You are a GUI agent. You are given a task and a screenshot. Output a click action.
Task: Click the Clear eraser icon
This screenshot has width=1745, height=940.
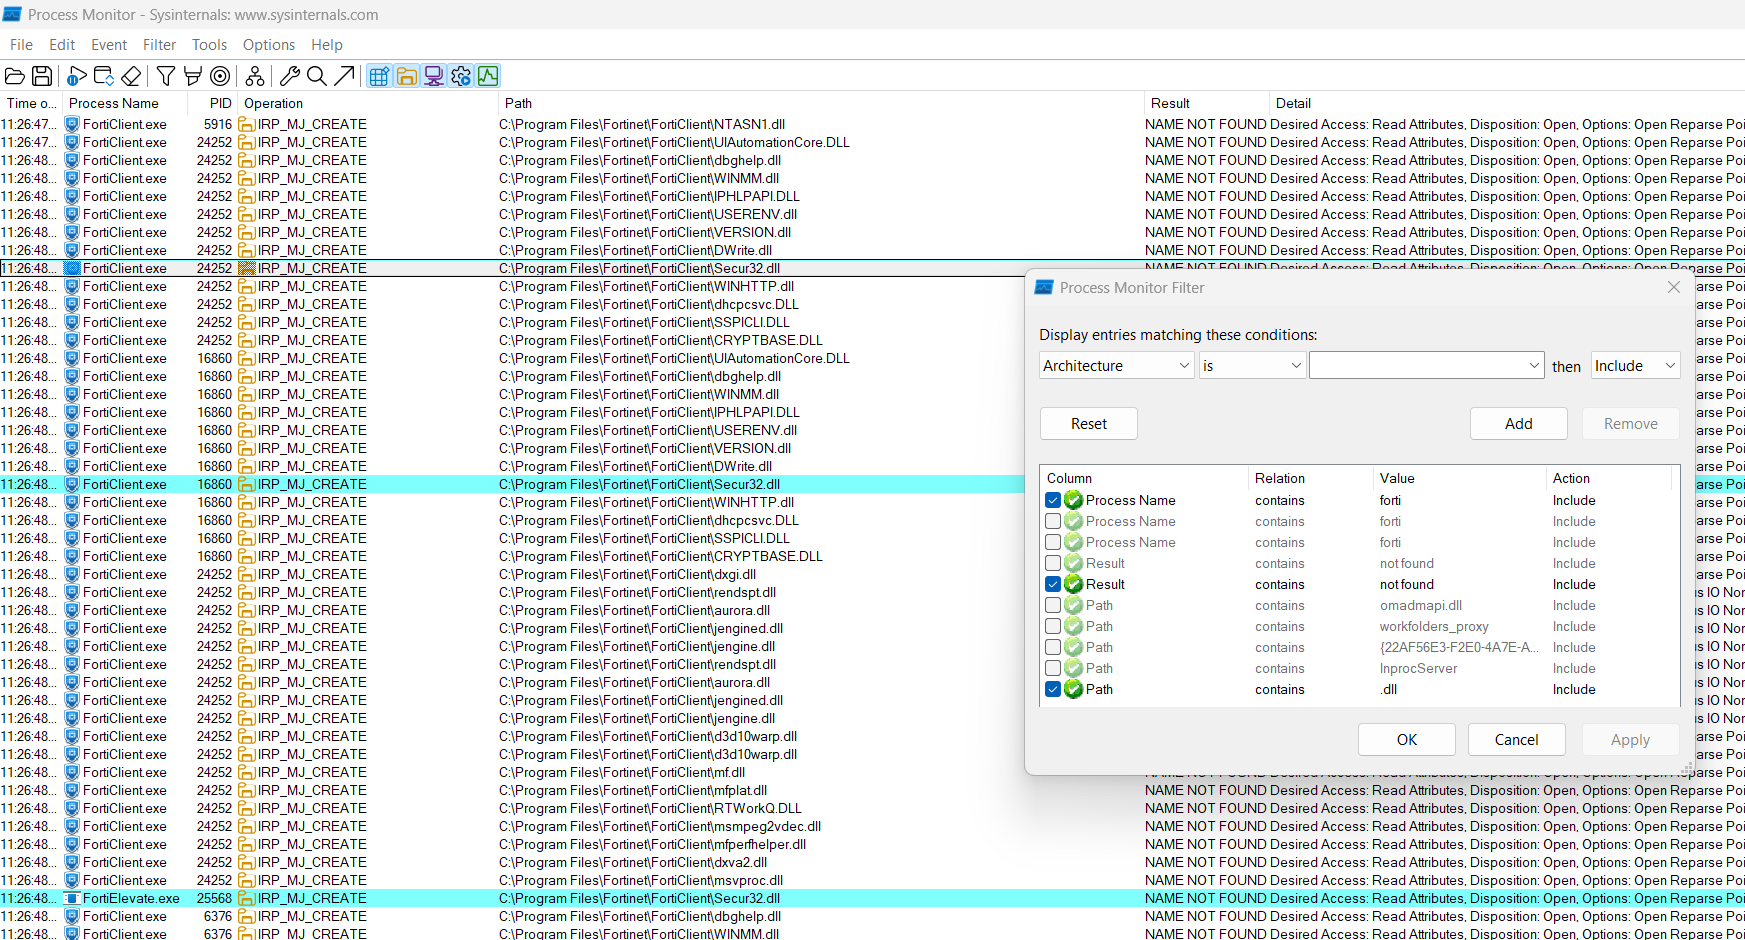pos(131,76)
